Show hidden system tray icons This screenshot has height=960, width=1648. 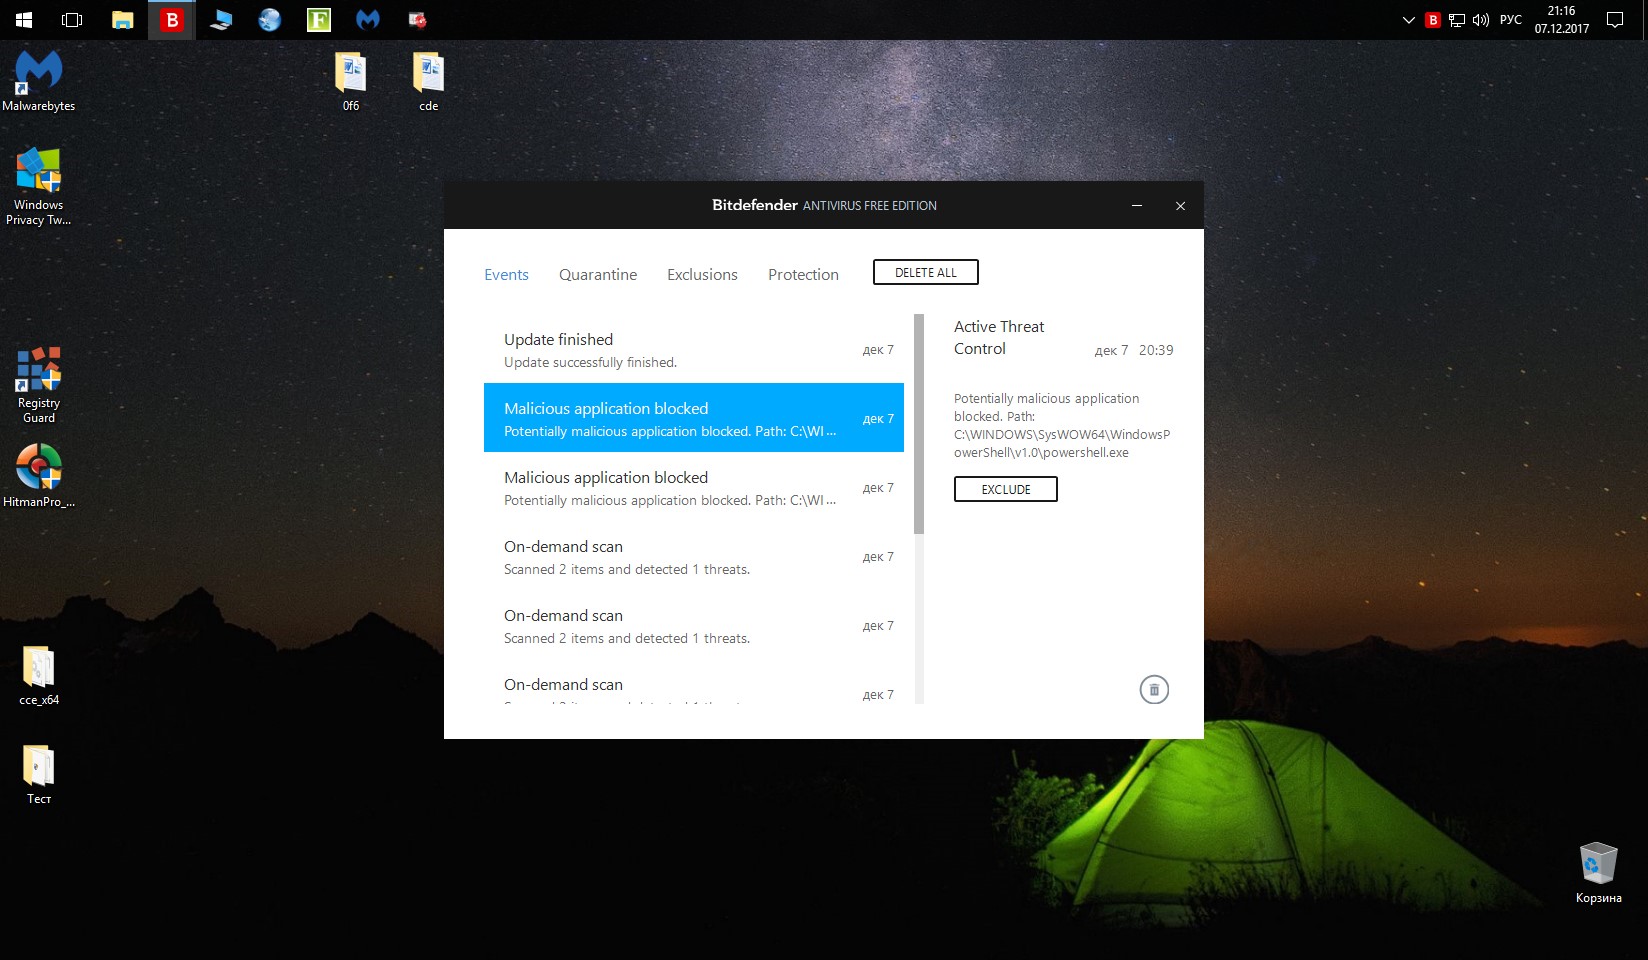[1408, 20]
